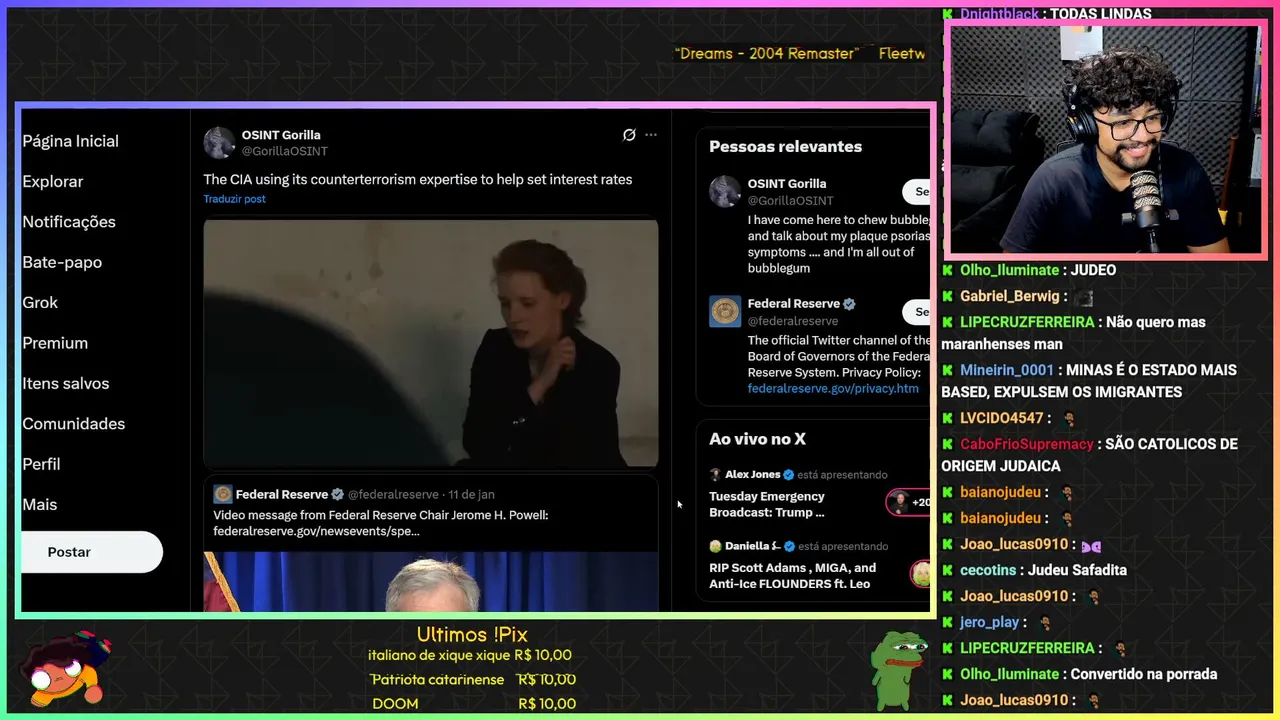Screen dimensions: 1280x720
Task: Click the quoted post date 11 de jan
Action: pyautogui.click(x=471, y=494)
